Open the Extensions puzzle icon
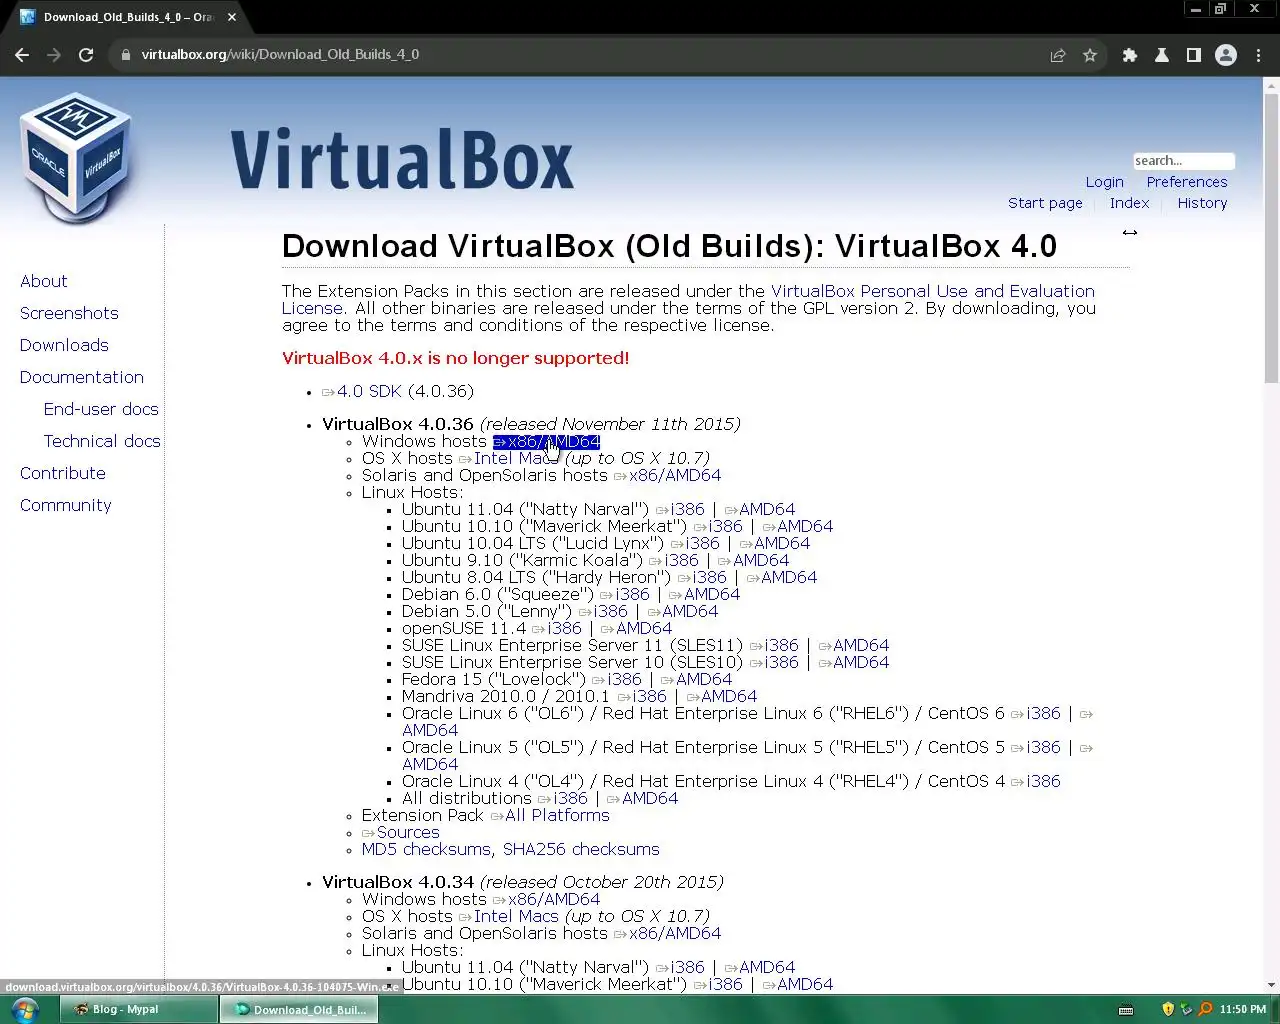The width and height of the screenshot is (1280, 1024). (x=1130, y=55)
